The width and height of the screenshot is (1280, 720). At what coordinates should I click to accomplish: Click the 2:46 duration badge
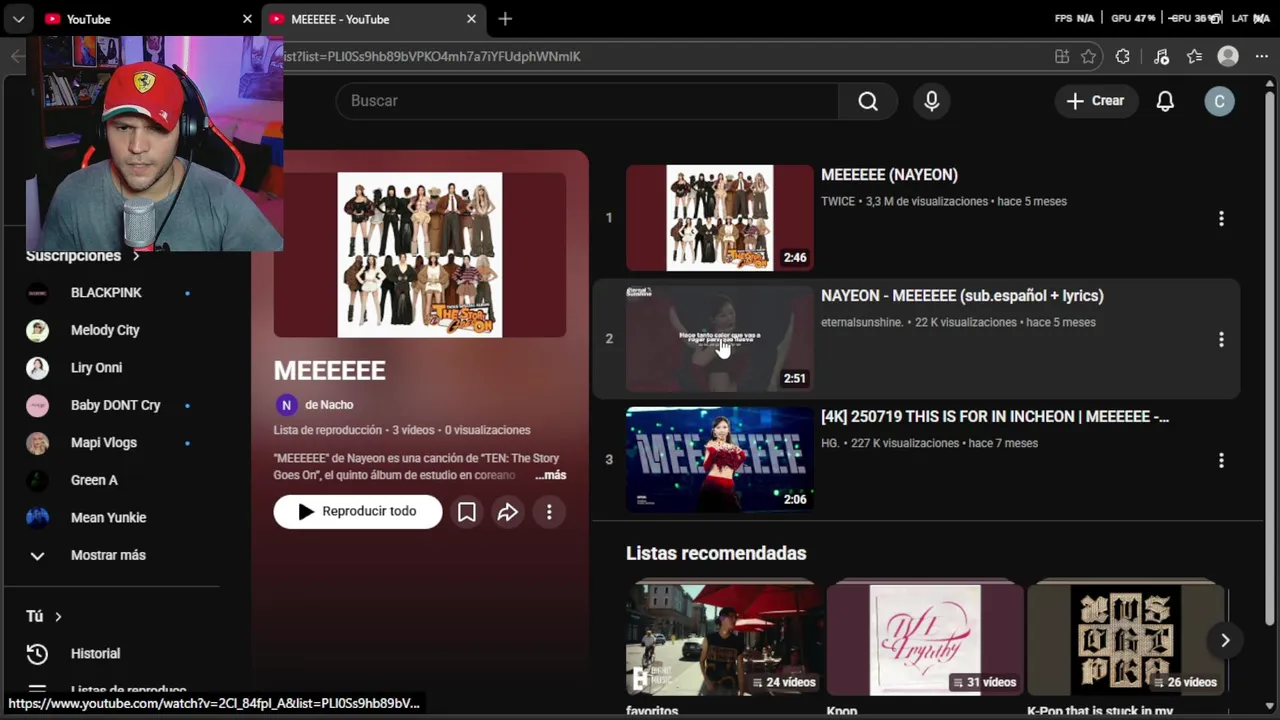[795, 257]
